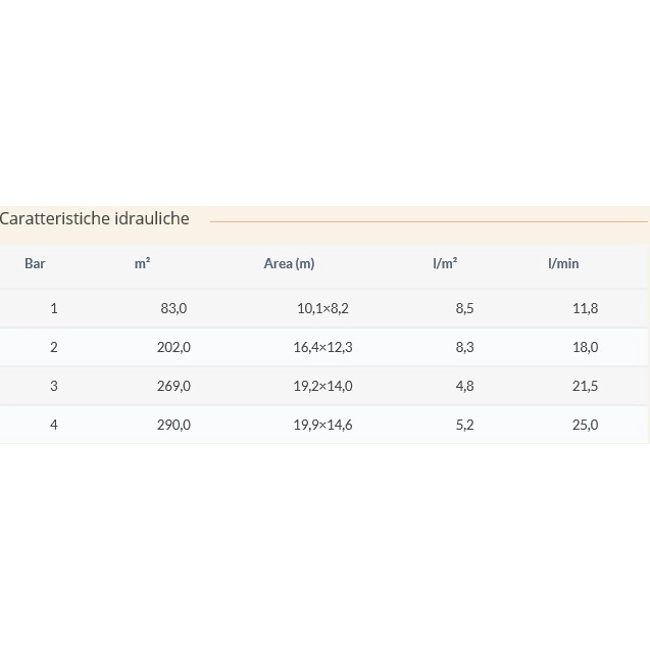This screenshot has height=650, width=650.
Task: Select the 202,0 m² cell
Action: [174, 347]
